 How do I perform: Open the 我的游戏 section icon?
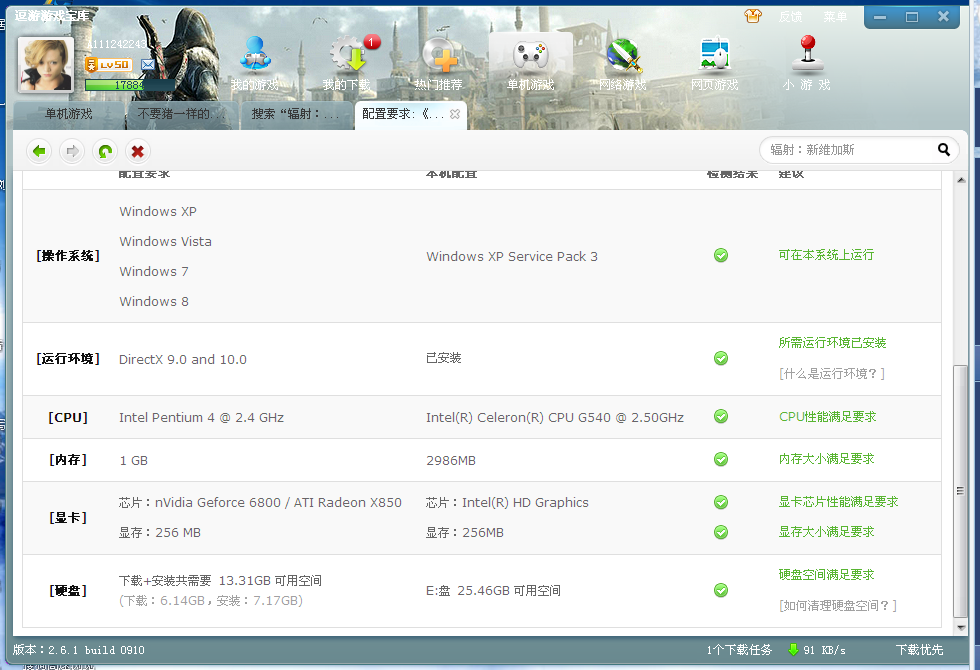(254, 54)
